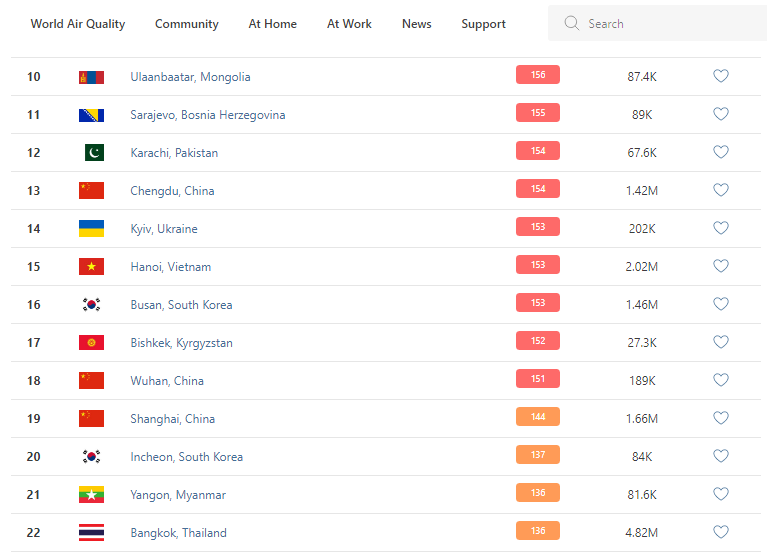
Task: Toggle favorite heart for Karachi, Pakistan
Action: point(720,152)
